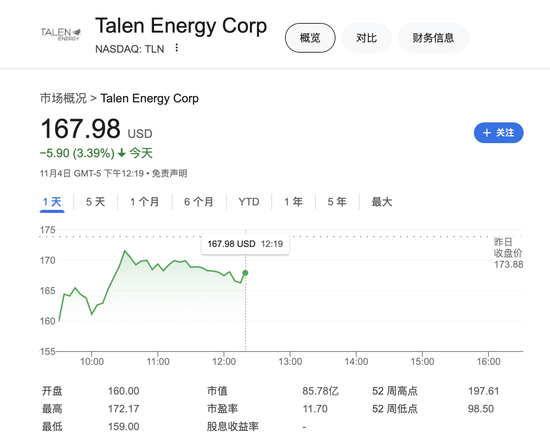
Task: Open the 免责声明 disclaimer link
Action: [169, 173]
